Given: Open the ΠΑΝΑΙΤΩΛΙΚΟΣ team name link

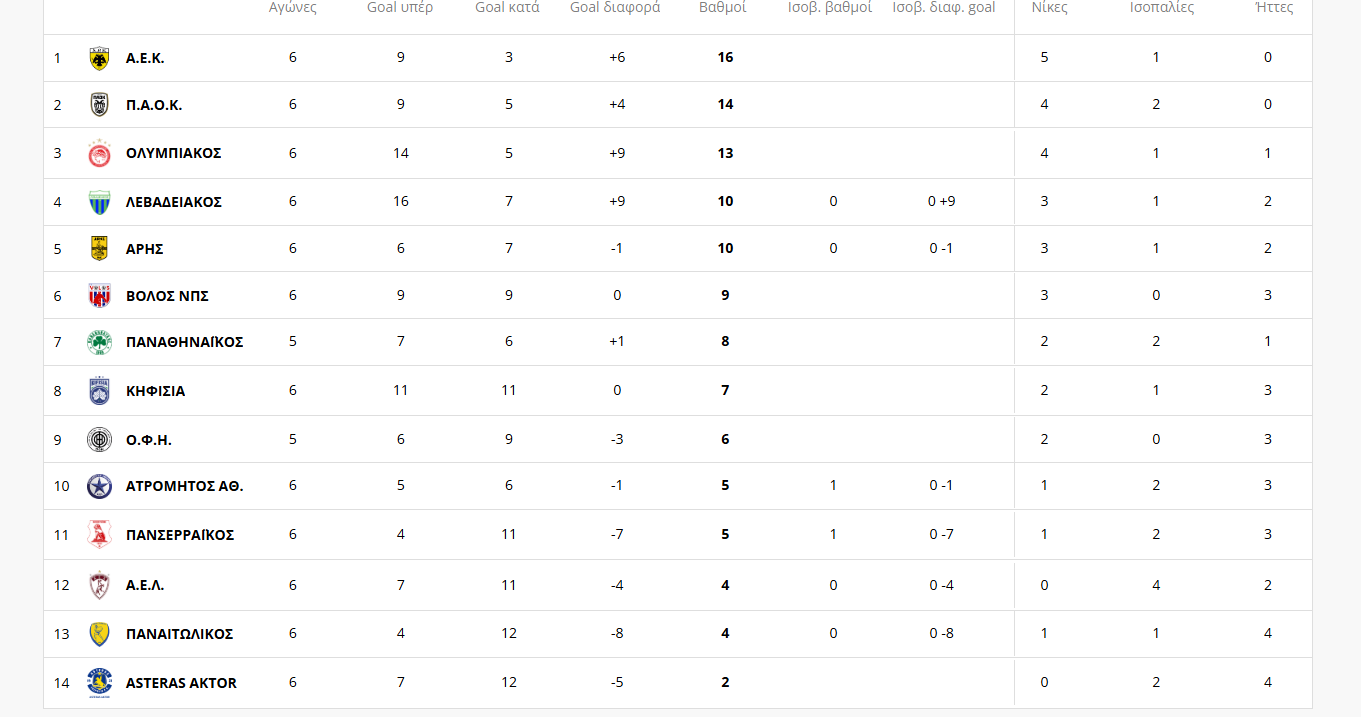Looking at the screenshot, I should tap(179, 634).
